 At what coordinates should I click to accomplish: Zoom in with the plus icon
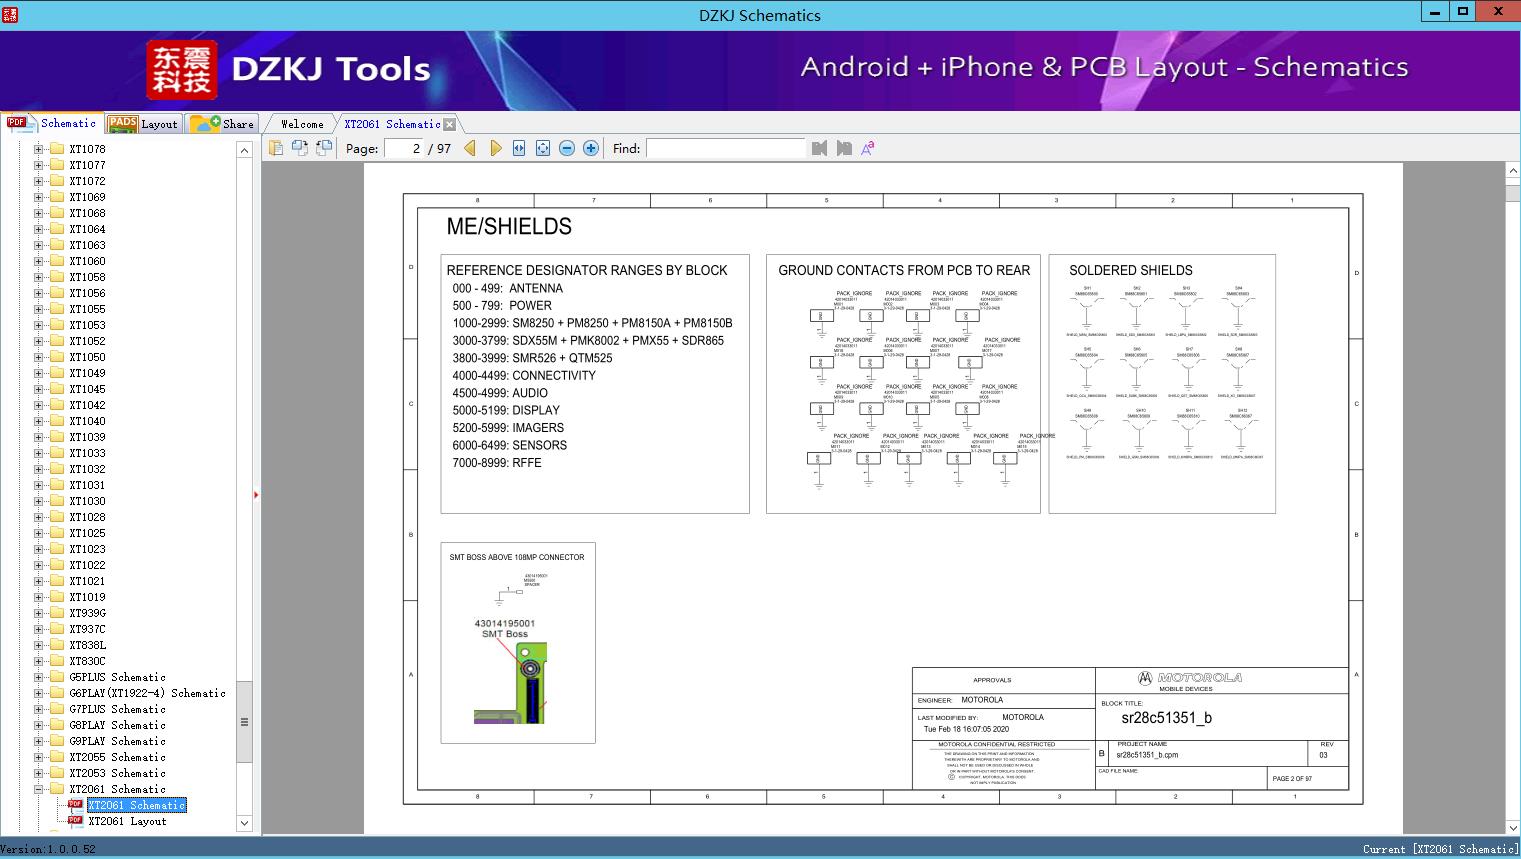click(x=591, y=148)
